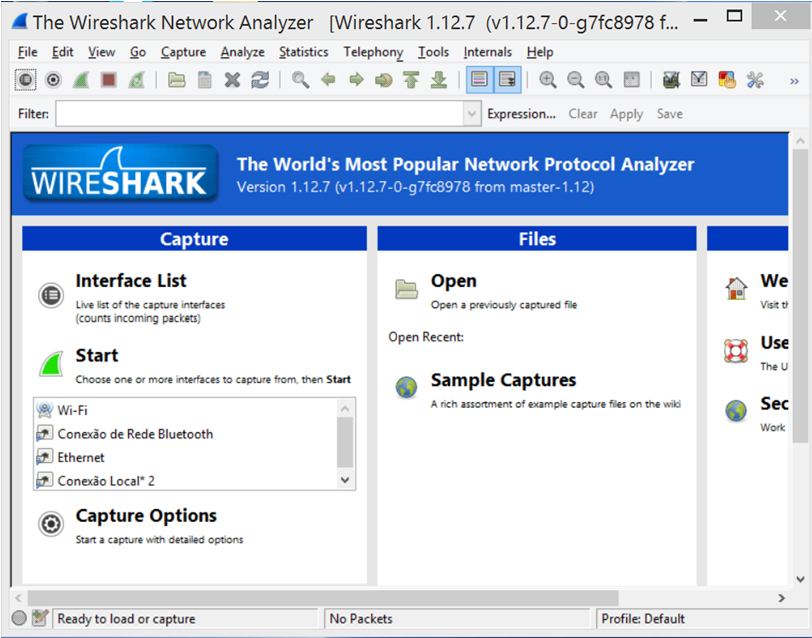The image size is (812, 638).
Task: Click the reload capture file icon
Action: pos(260,80)
